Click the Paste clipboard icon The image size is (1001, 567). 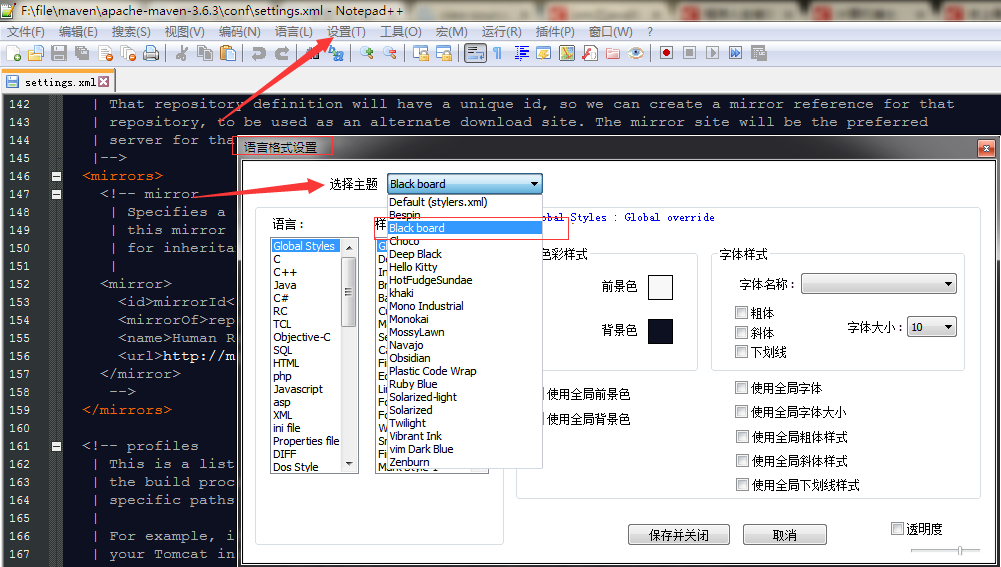pyautogui.click(x=228, y=54)
